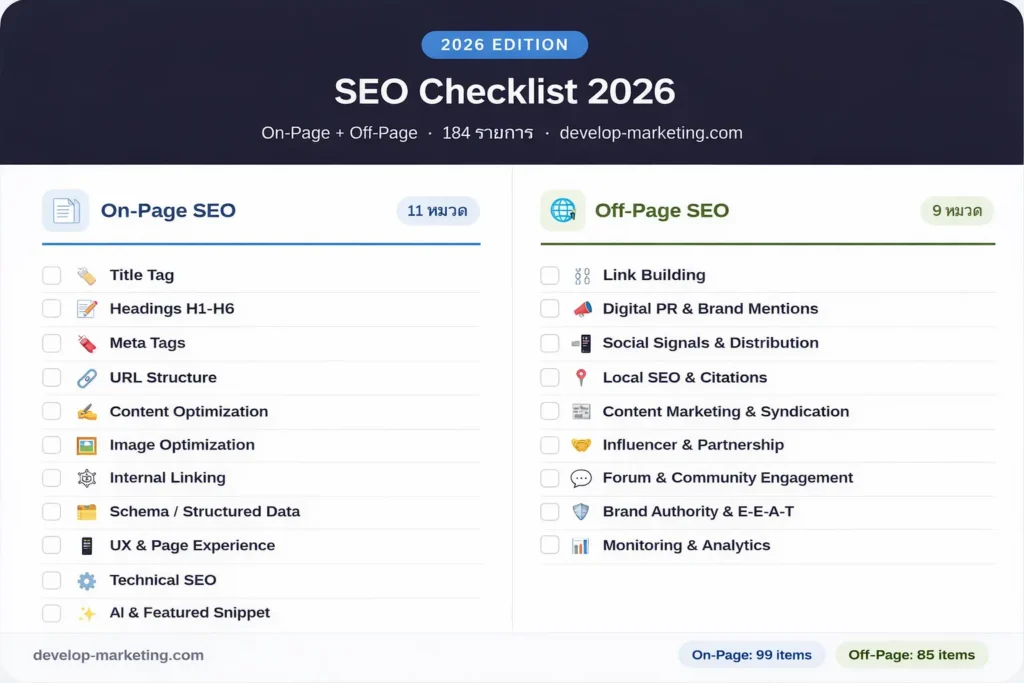Click the On-Page: 99 items pill
The image size is (1024, 683).
click(x=751, y=655)
